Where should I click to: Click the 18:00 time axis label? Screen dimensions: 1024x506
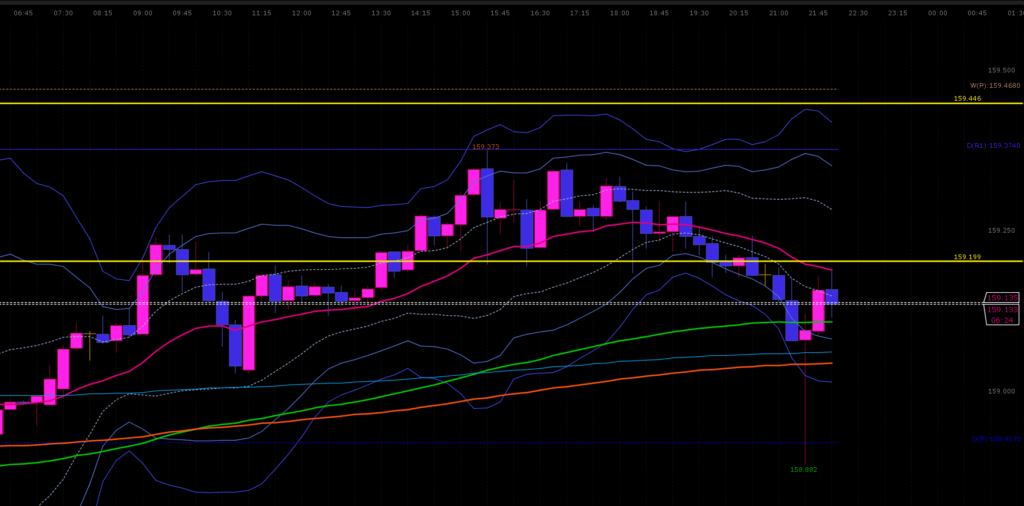(619, 13)
